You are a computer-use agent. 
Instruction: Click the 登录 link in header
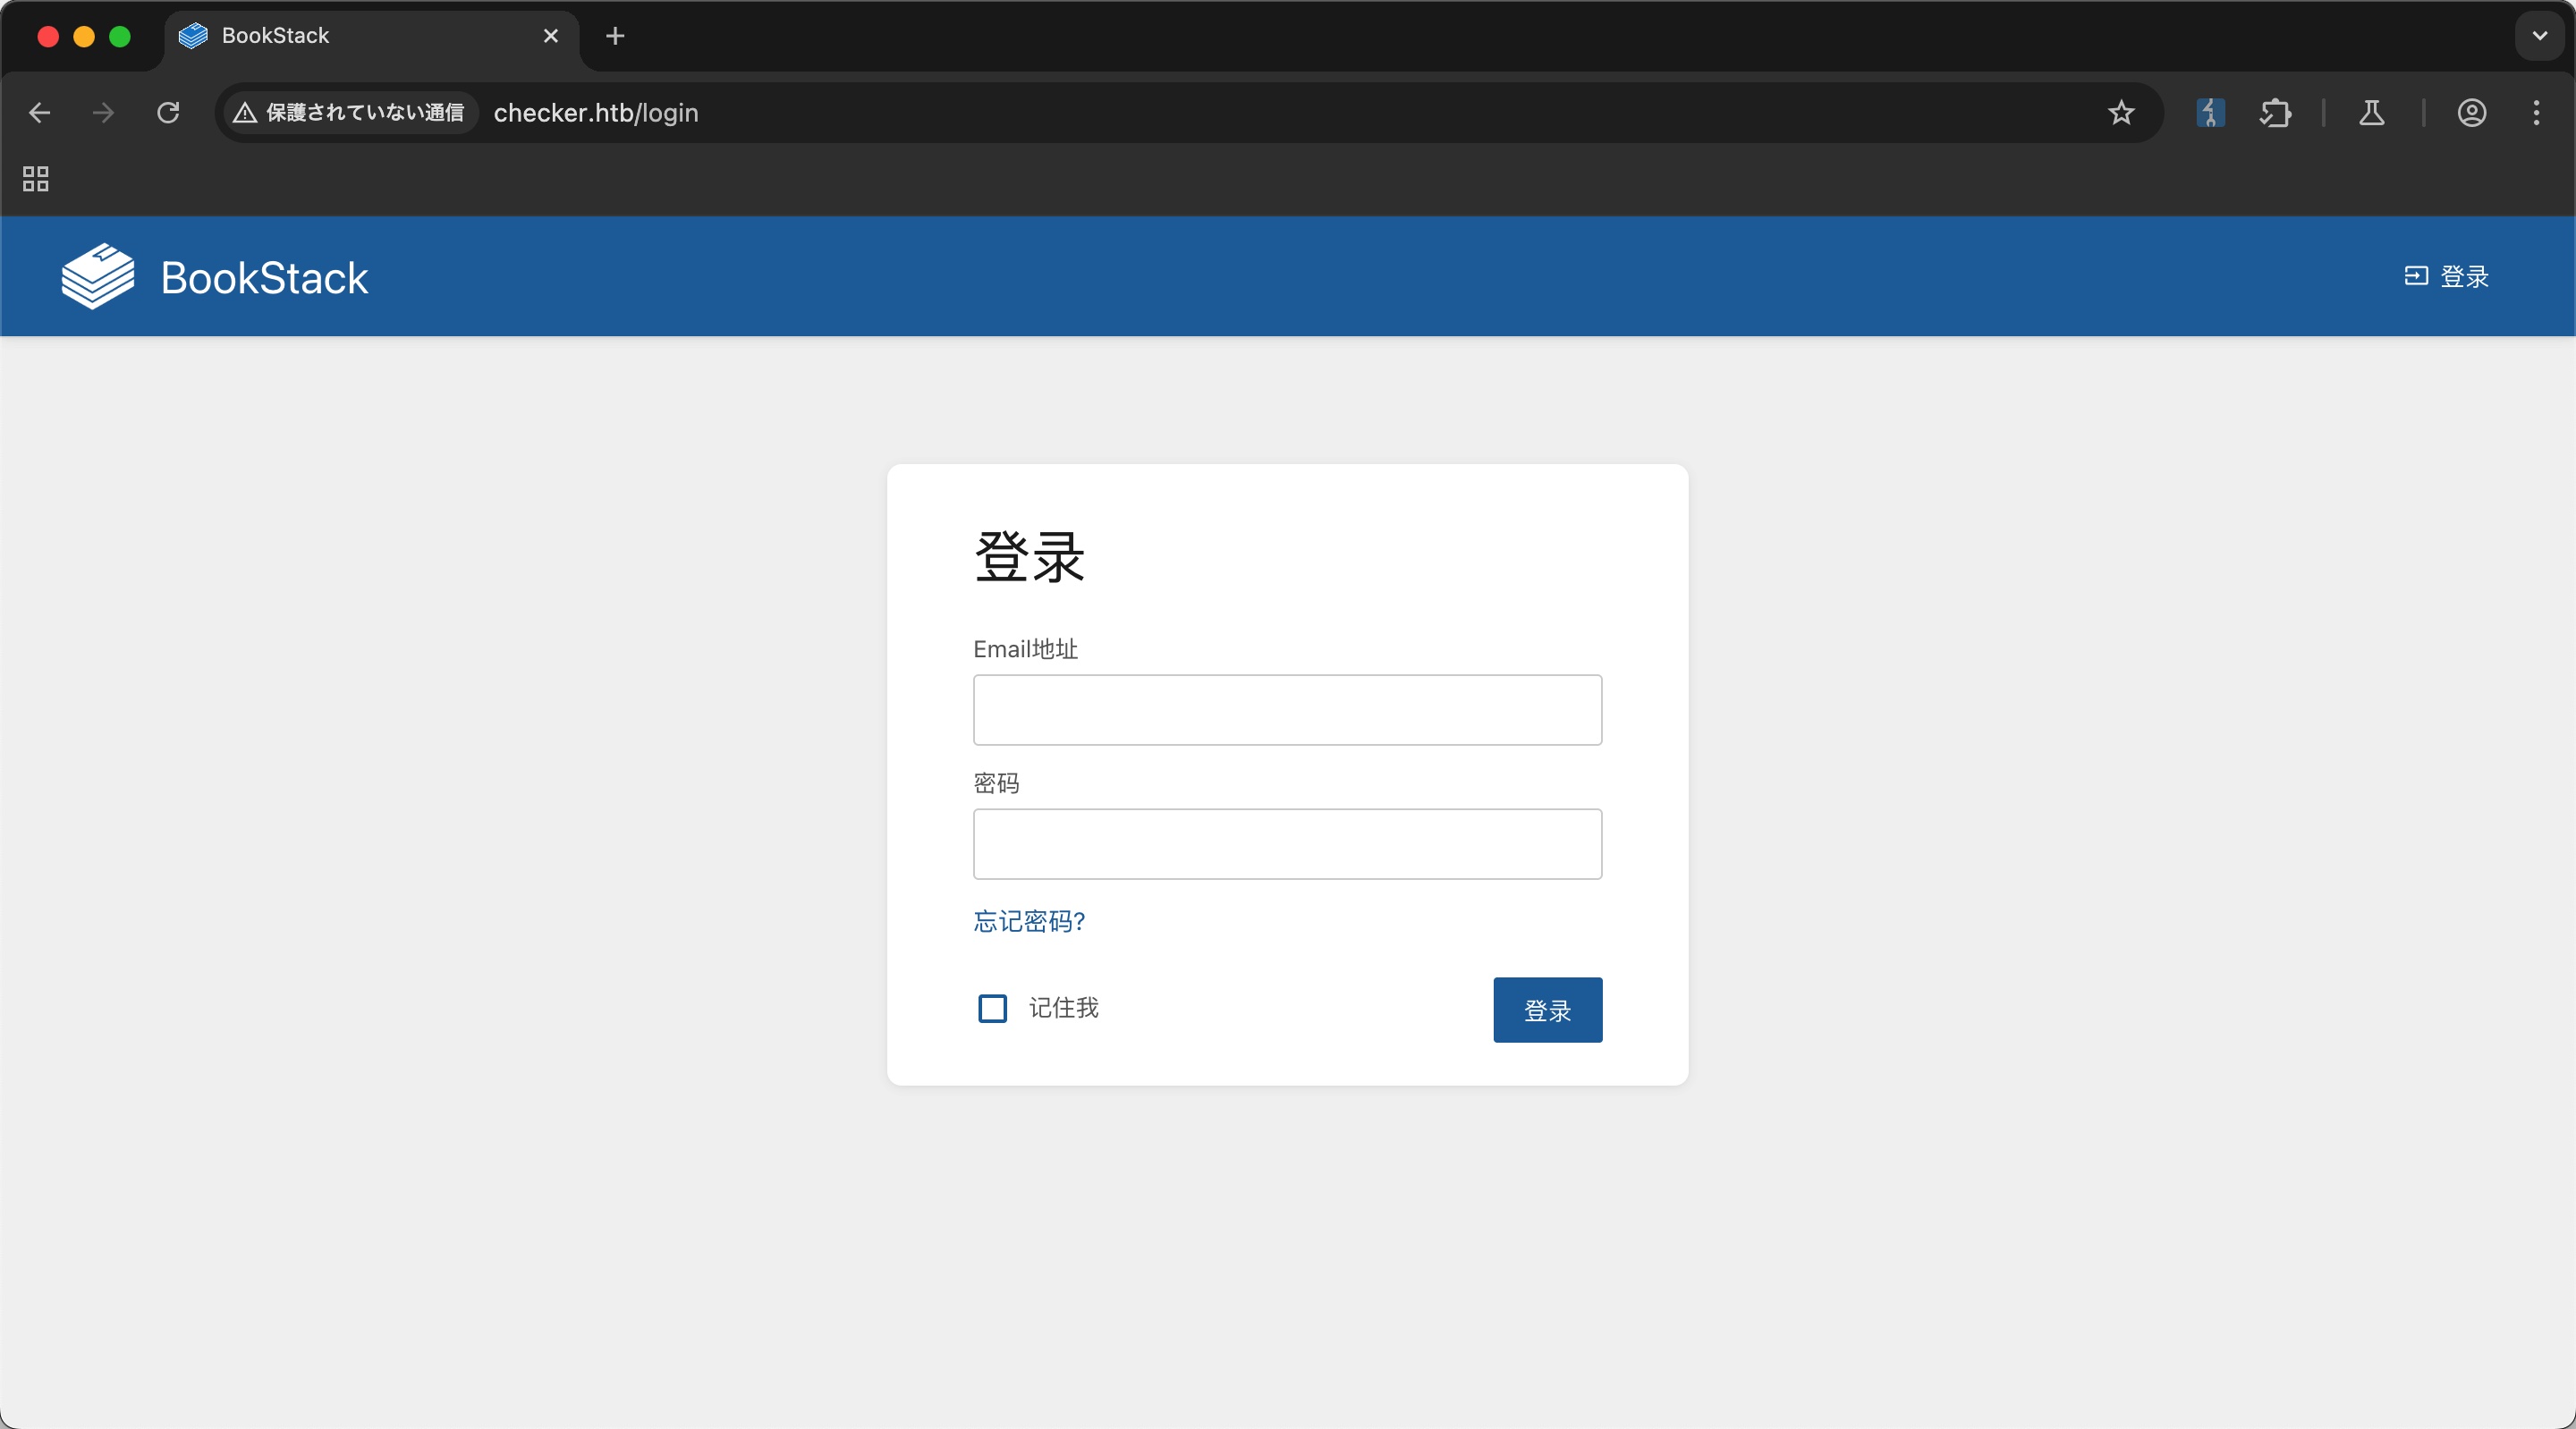(x=2447, y=276)
